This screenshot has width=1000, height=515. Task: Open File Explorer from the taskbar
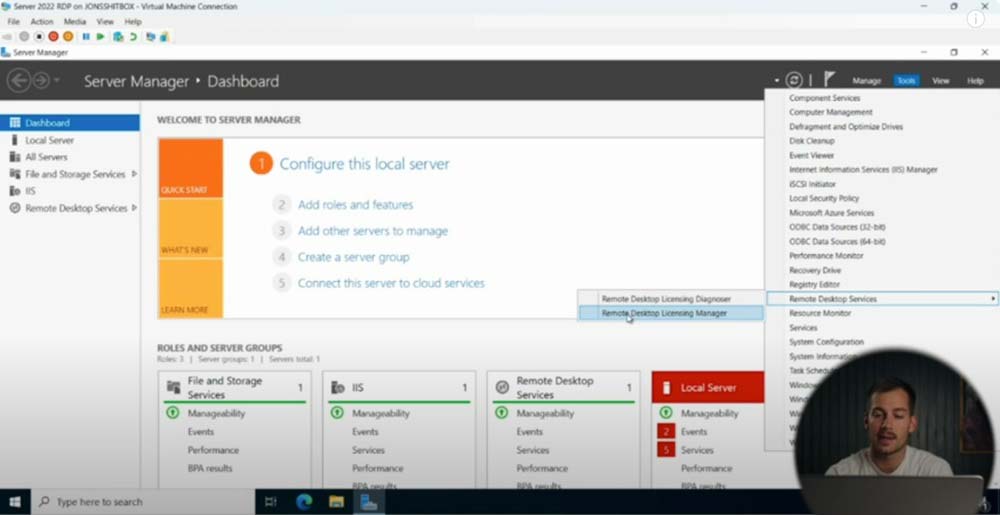tap(336, 501)
